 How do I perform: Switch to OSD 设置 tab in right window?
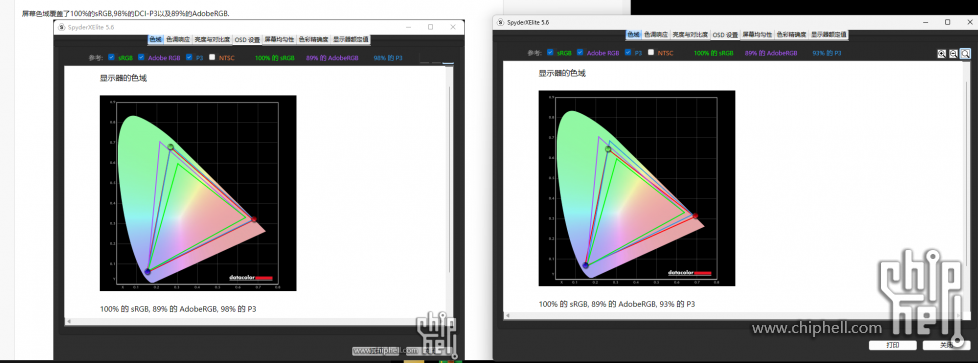[x=725, y=35]
